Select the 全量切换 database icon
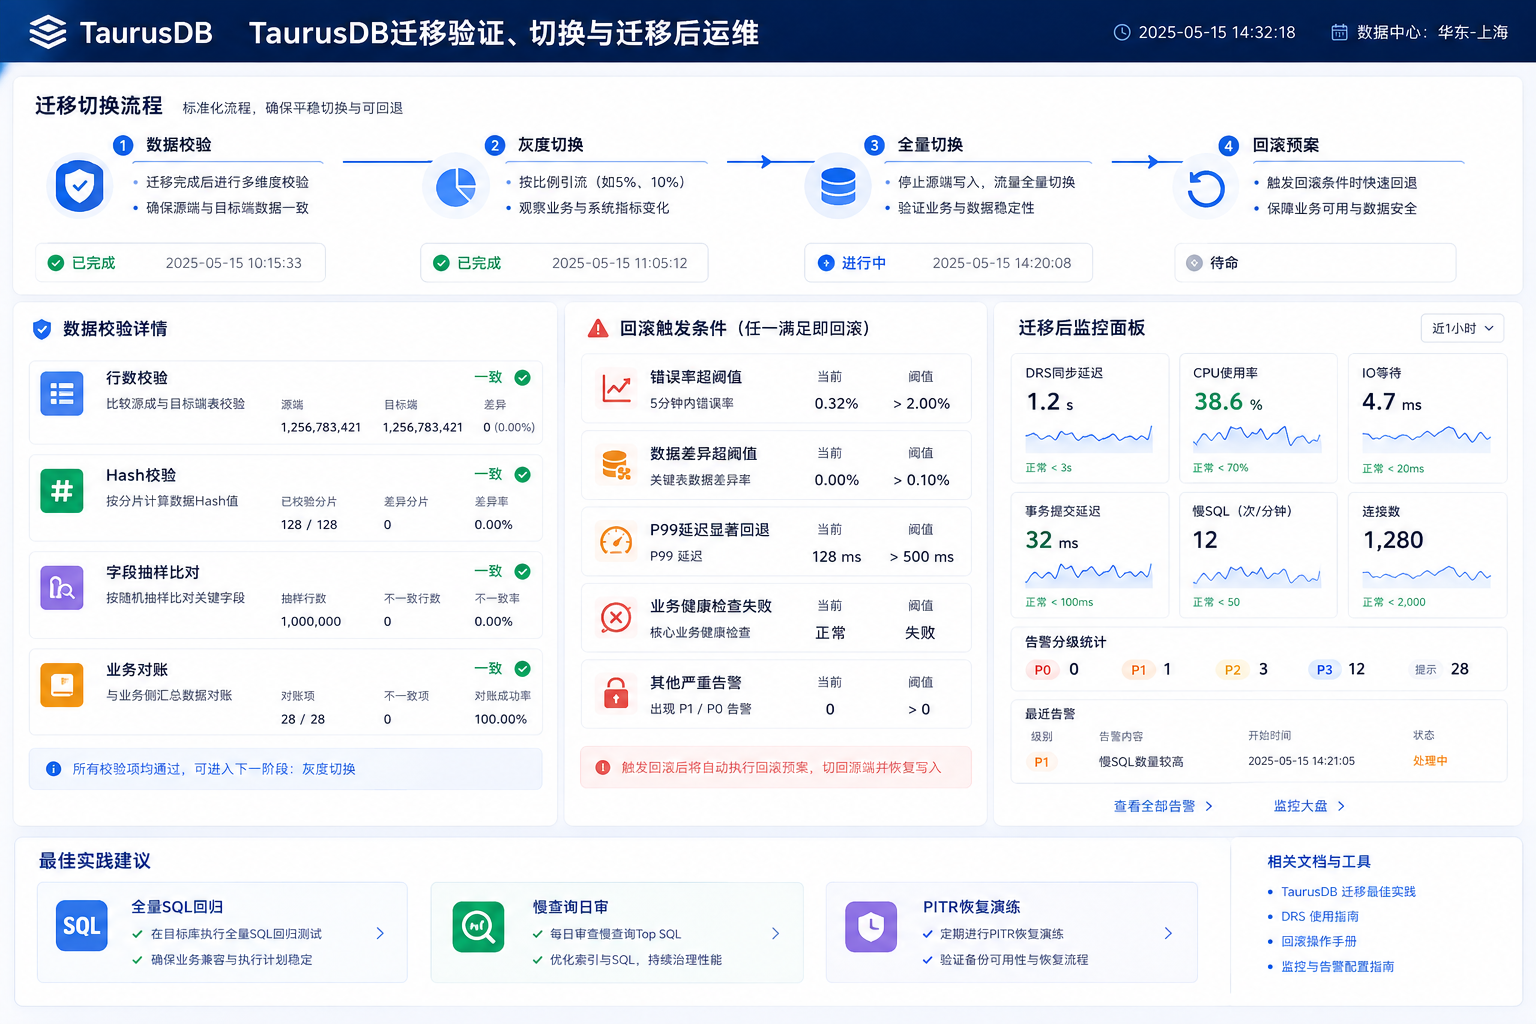 click(x=838, y=186)
